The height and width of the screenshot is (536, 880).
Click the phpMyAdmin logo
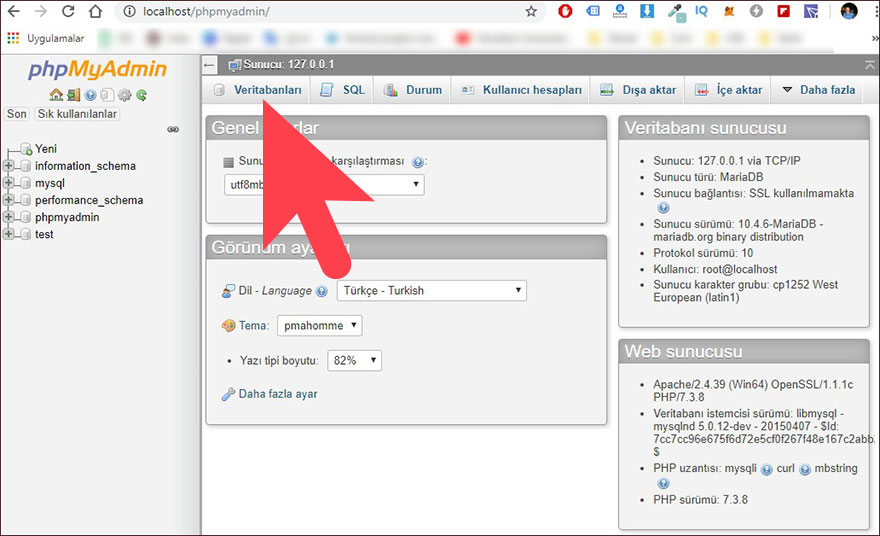(x=98, y=69)
